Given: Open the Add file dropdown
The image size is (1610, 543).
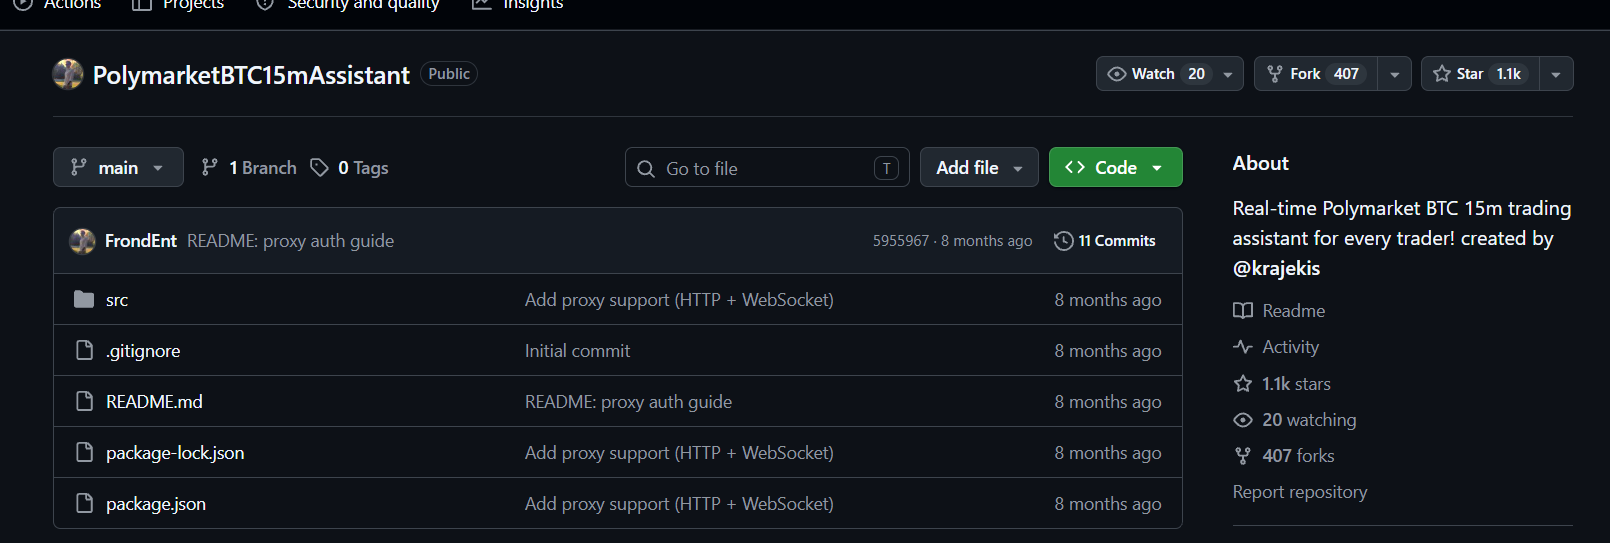Looking at the screenshot, I should (979, 167).
